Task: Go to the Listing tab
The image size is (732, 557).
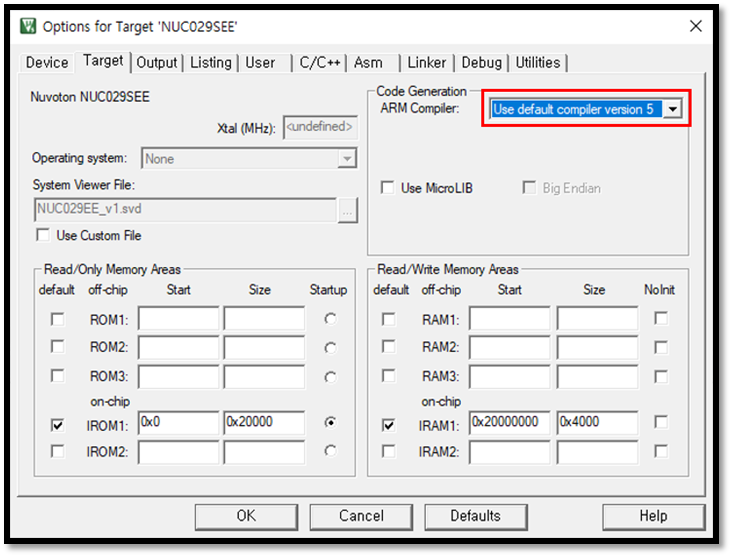Action: [x=211, y=63]
